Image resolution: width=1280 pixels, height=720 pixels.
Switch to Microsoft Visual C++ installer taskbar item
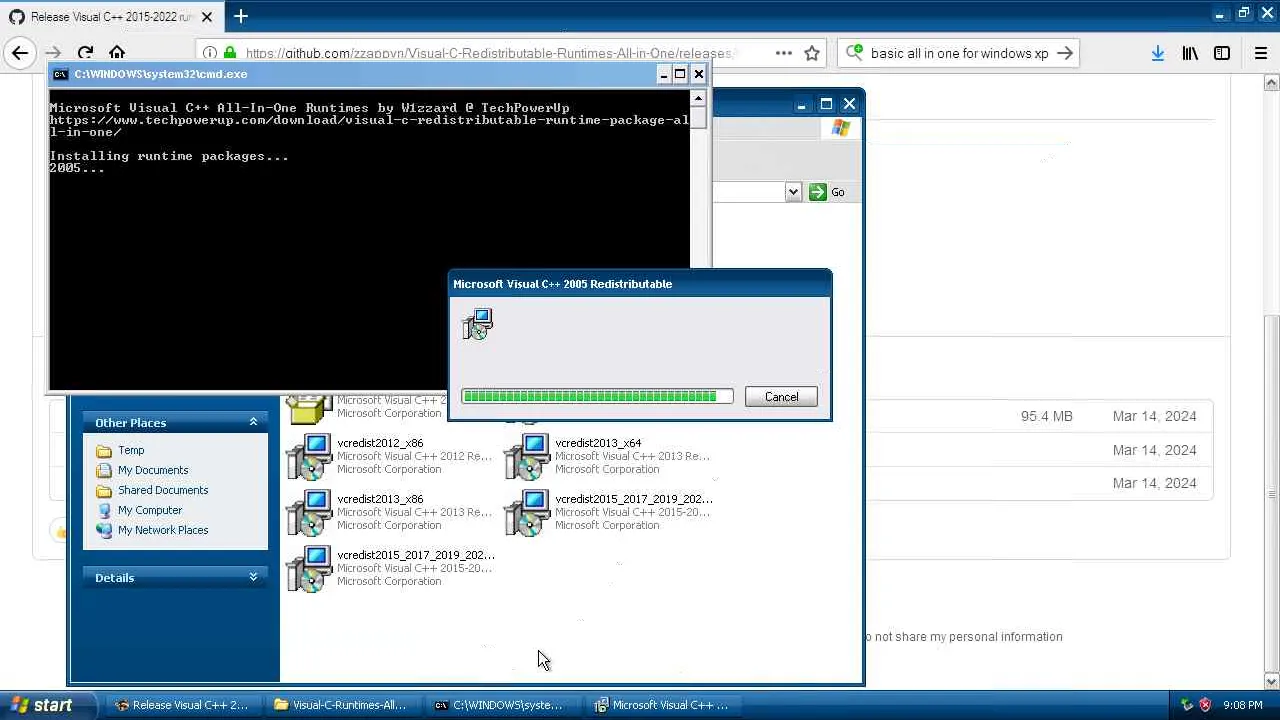661,705
